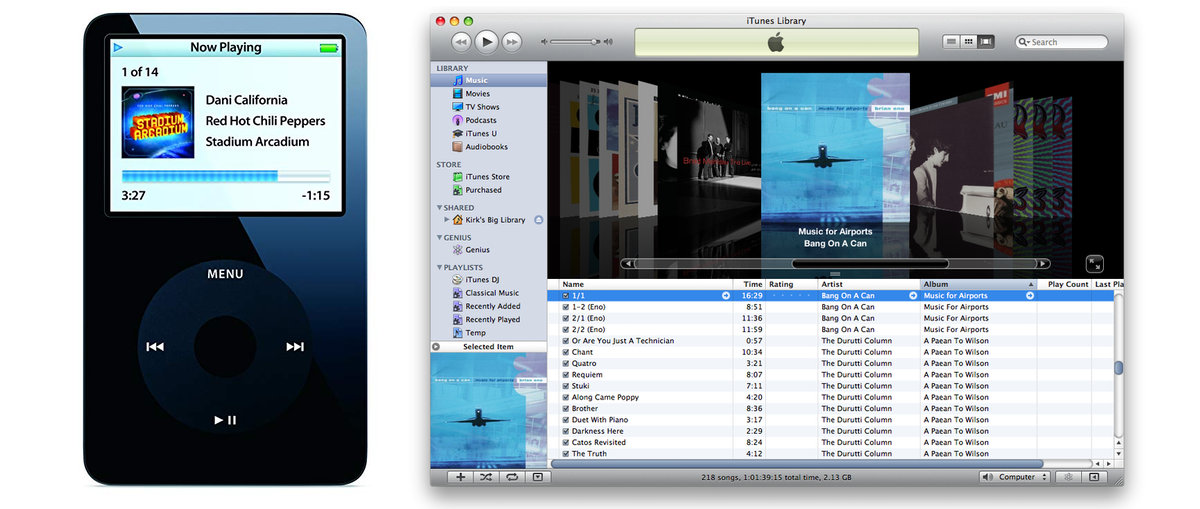Toggle repeat mode at bottom of iTunes
Screen dimensions: 1200x509
[511, 477]
